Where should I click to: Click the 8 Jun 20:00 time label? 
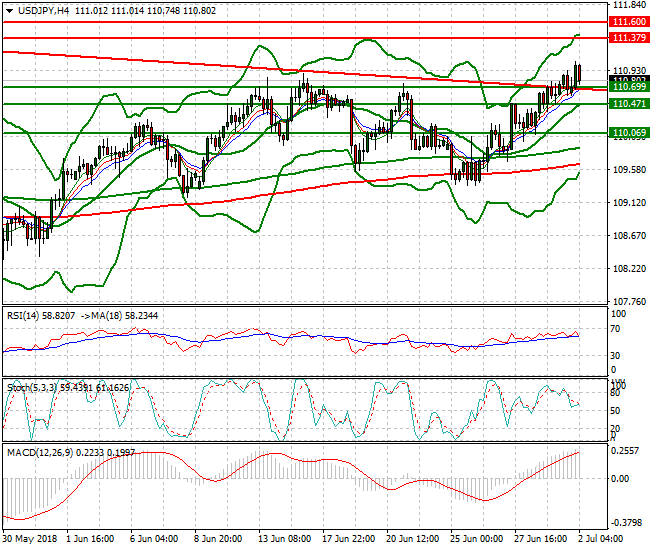coord(218,539)
